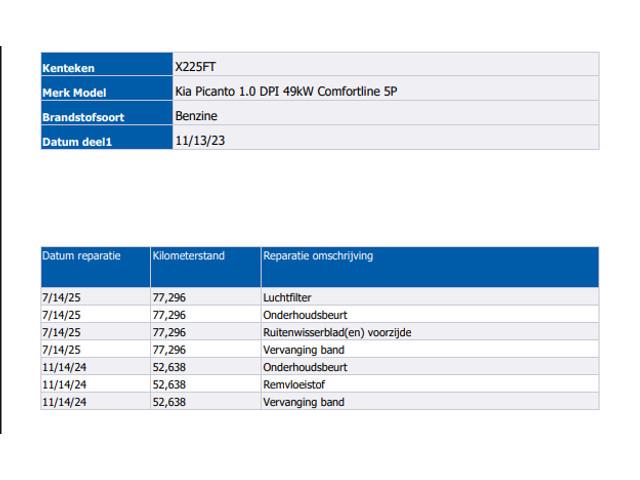The width and height of the screenshot is (640, 480).
Task: Select the Kilometerstand column header
Action: (189, 256)
